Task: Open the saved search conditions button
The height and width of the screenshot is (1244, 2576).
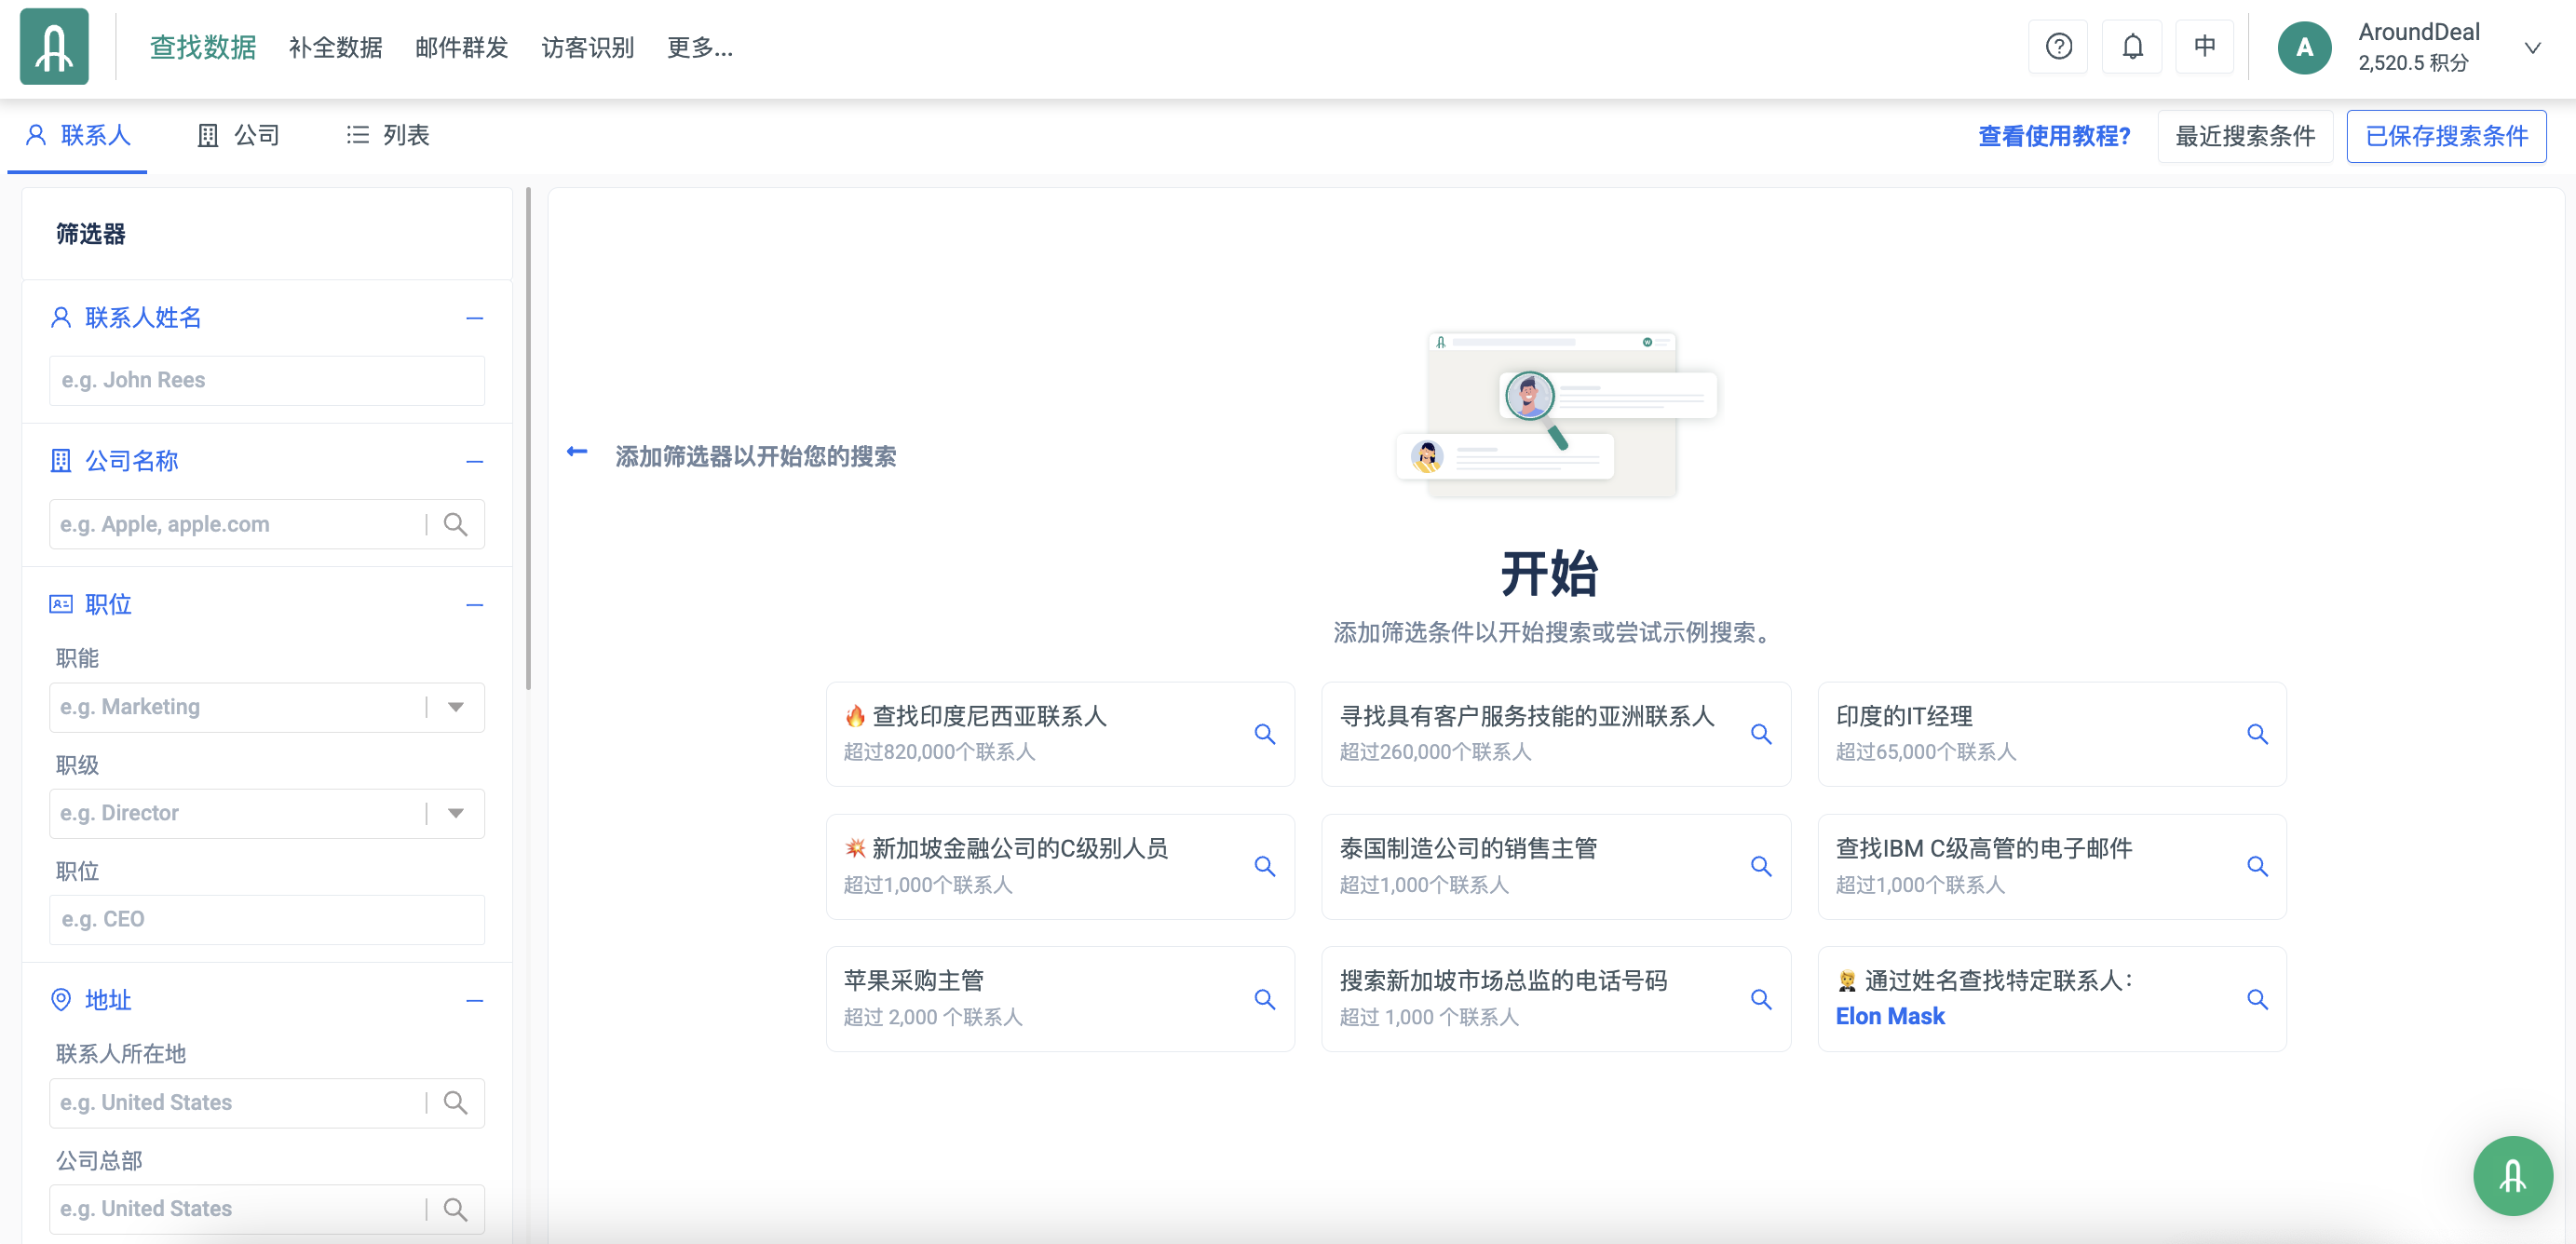Action: point(2445,136)
